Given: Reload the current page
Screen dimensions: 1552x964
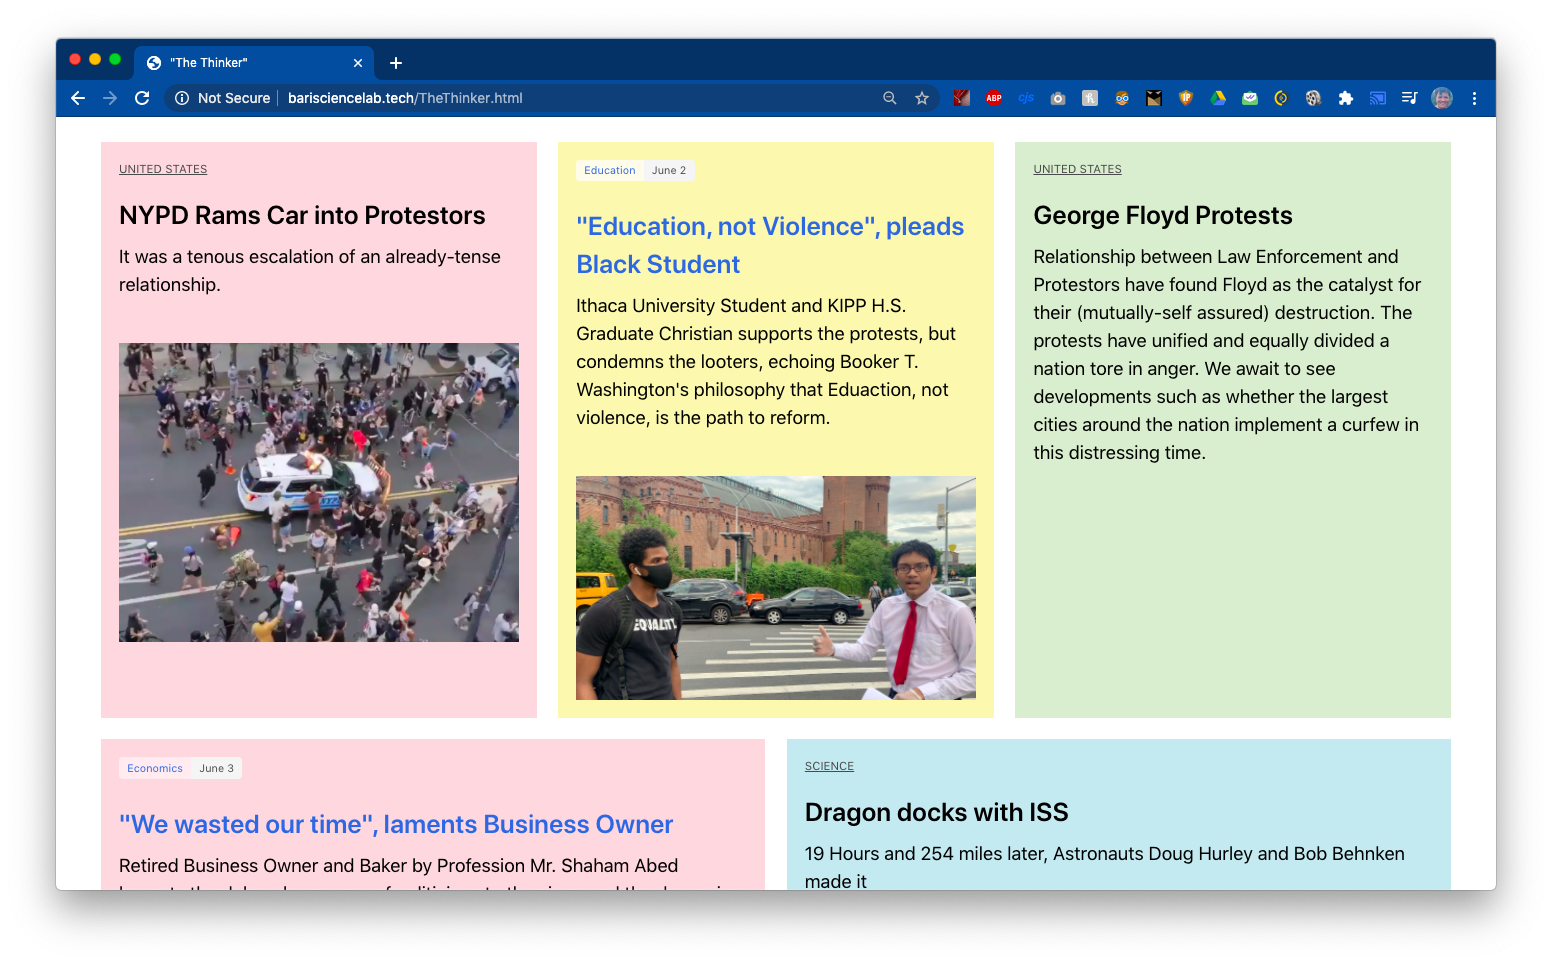Looking at the screenshot, I should tap(142, 98).
